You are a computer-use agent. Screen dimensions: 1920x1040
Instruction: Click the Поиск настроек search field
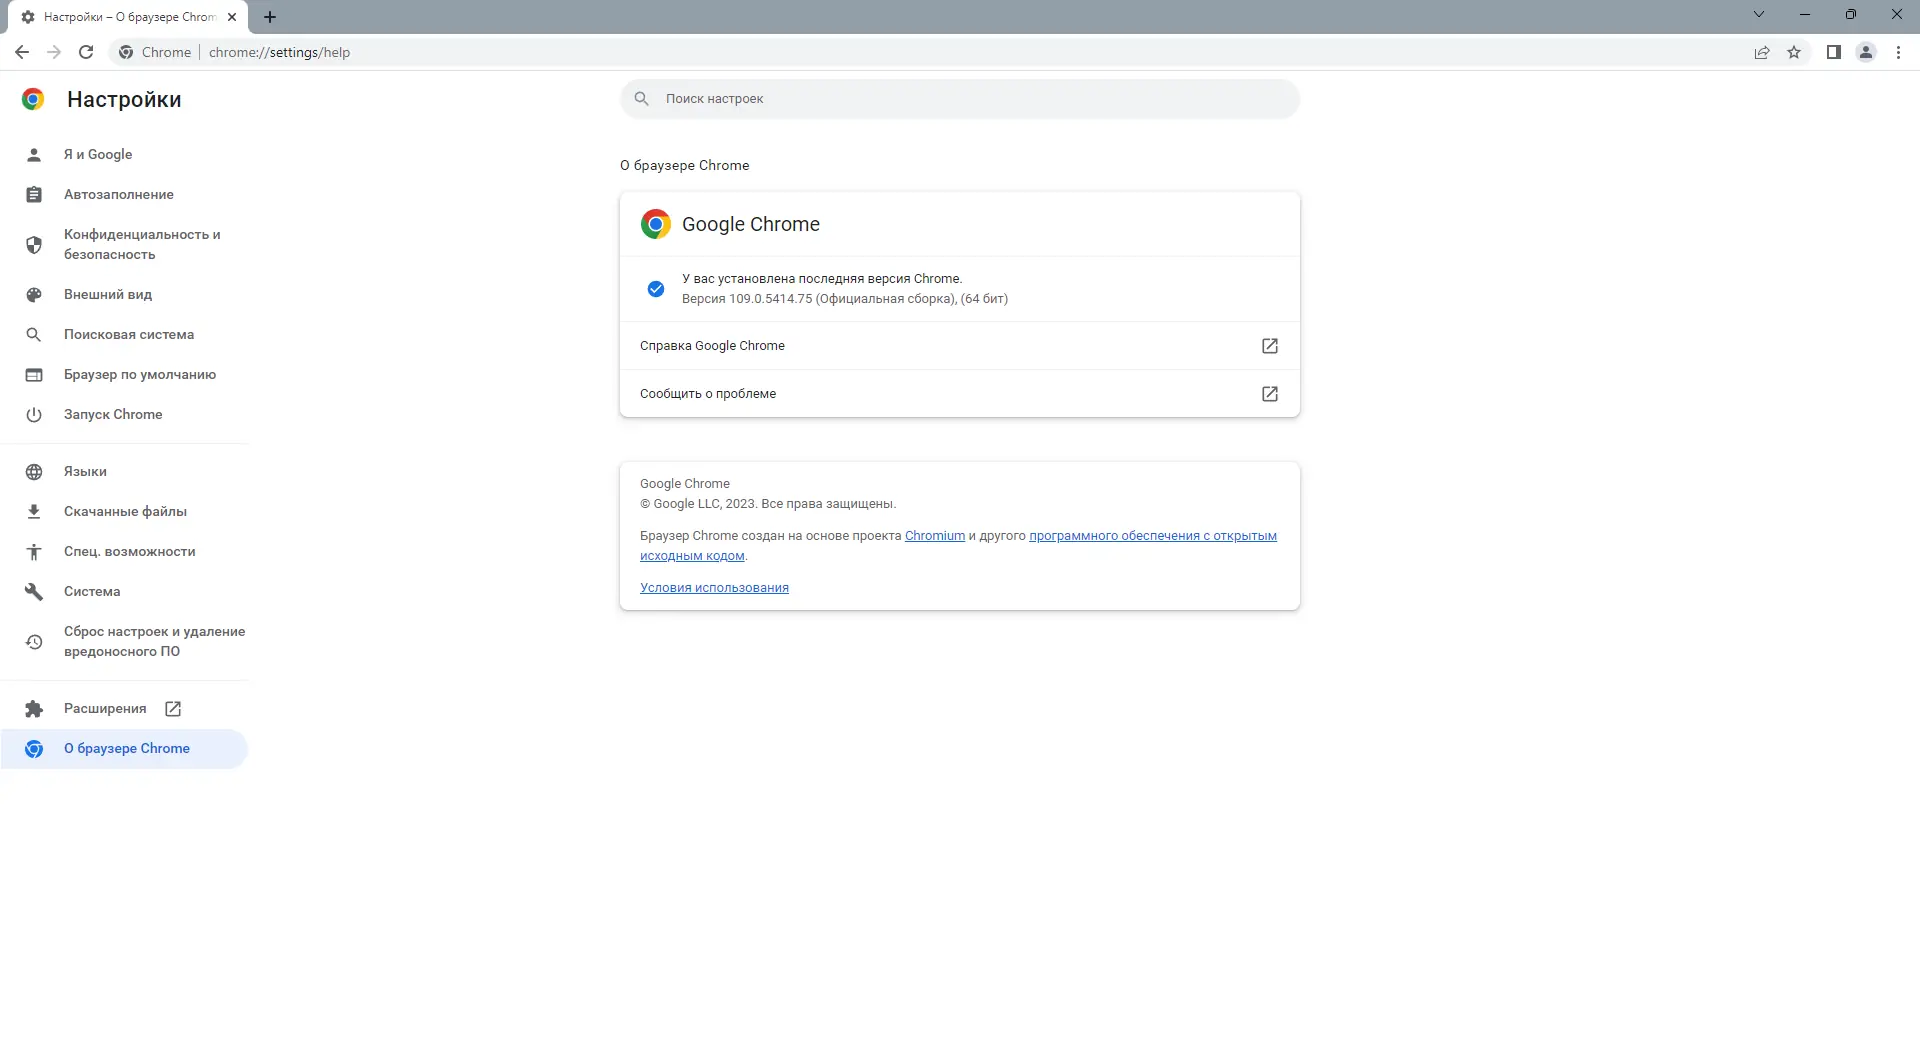pos(960,99)
